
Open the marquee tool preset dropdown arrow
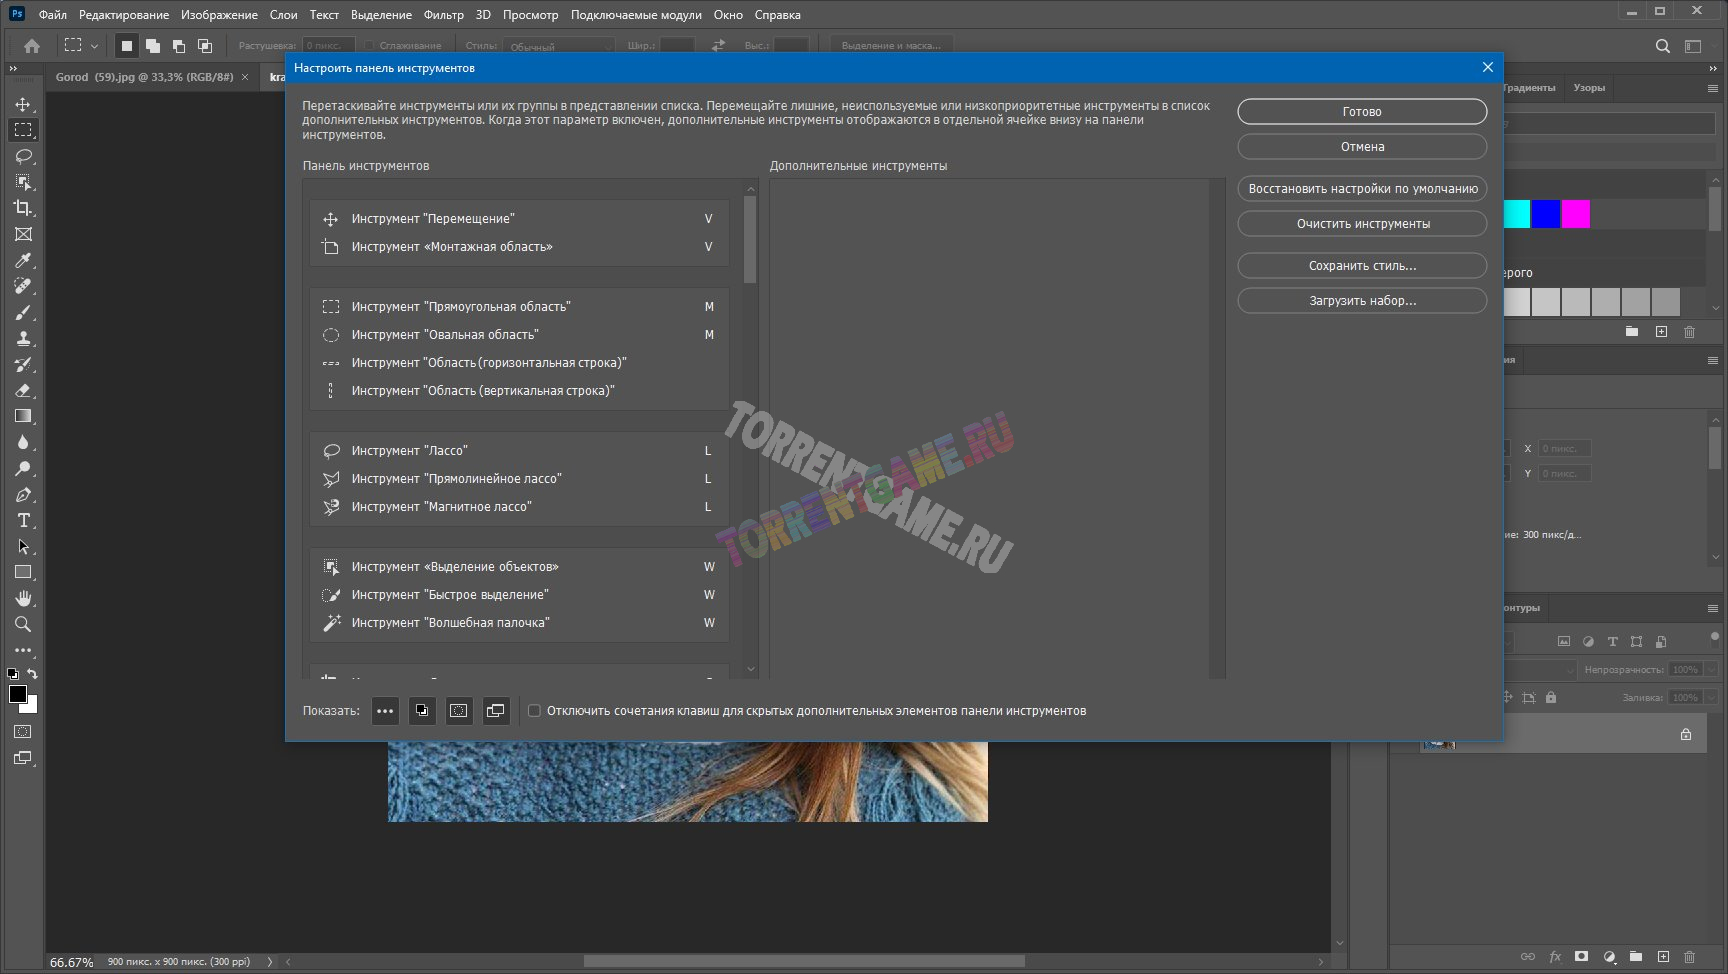click(95, 46)
